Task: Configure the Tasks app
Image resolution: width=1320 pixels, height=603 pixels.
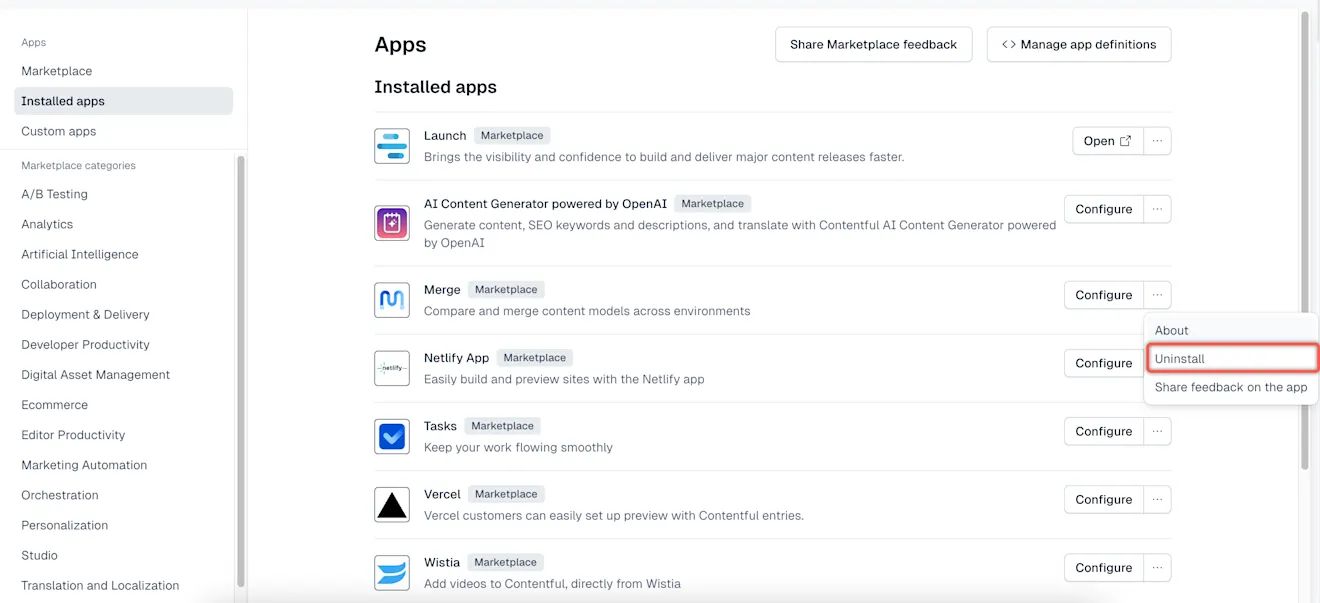Action: click(x=1104, y=431)
